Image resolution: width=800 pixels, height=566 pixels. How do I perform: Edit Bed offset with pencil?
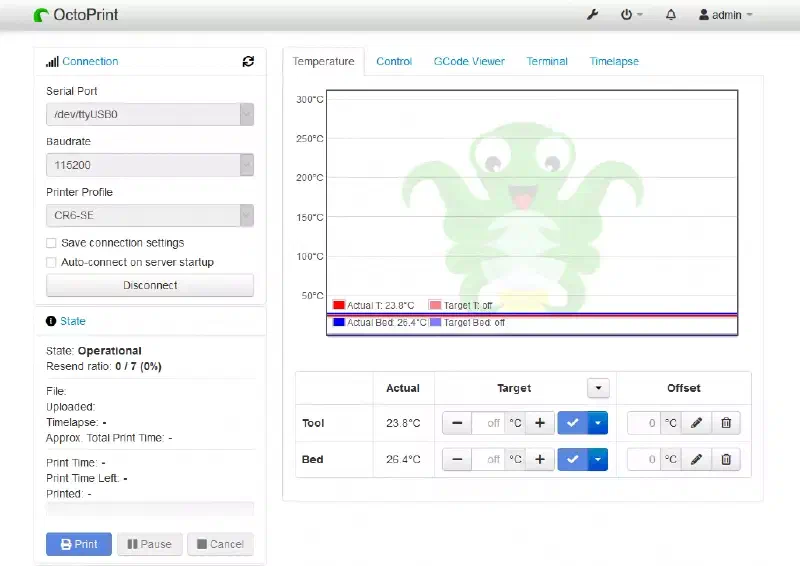(x=696, y=459)
